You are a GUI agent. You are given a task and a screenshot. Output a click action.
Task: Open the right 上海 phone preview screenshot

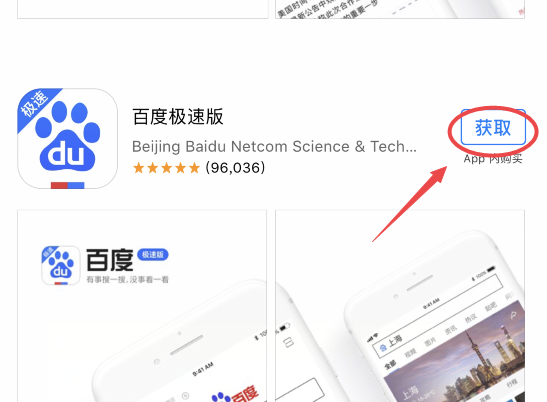[x=400, y=306]
